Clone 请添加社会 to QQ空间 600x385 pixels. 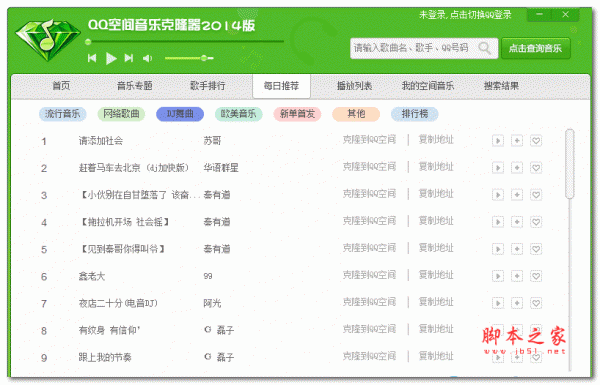tap(369, 140)
